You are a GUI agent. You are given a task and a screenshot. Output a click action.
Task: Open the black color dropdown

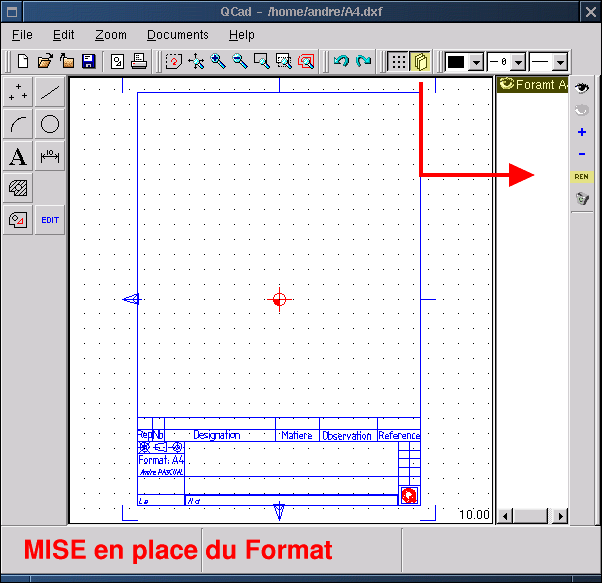point(475,62)
